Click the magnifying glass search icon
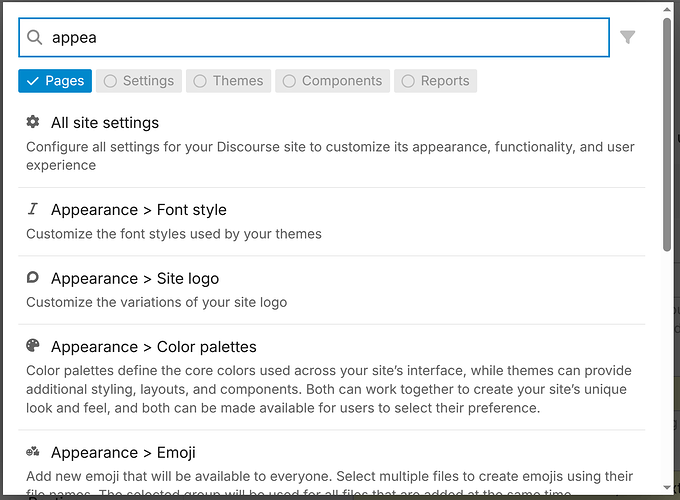This screenshot has width=680, height=500. 34,37
